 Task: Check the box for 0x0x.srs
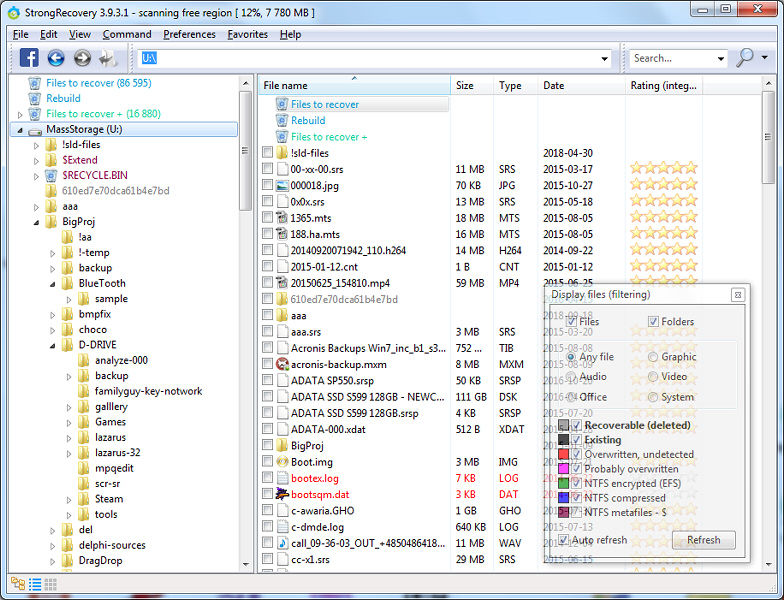(268, 202)
